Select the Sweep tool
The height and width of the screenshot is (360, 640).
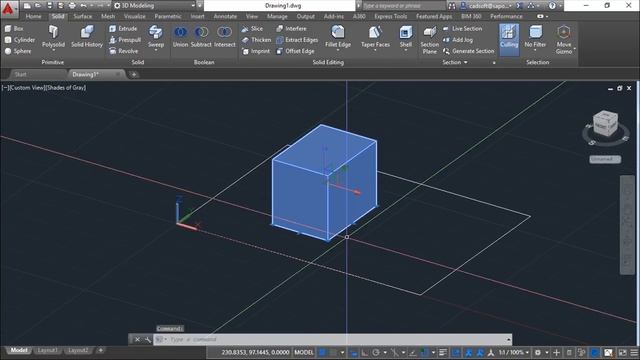[156, 36]
